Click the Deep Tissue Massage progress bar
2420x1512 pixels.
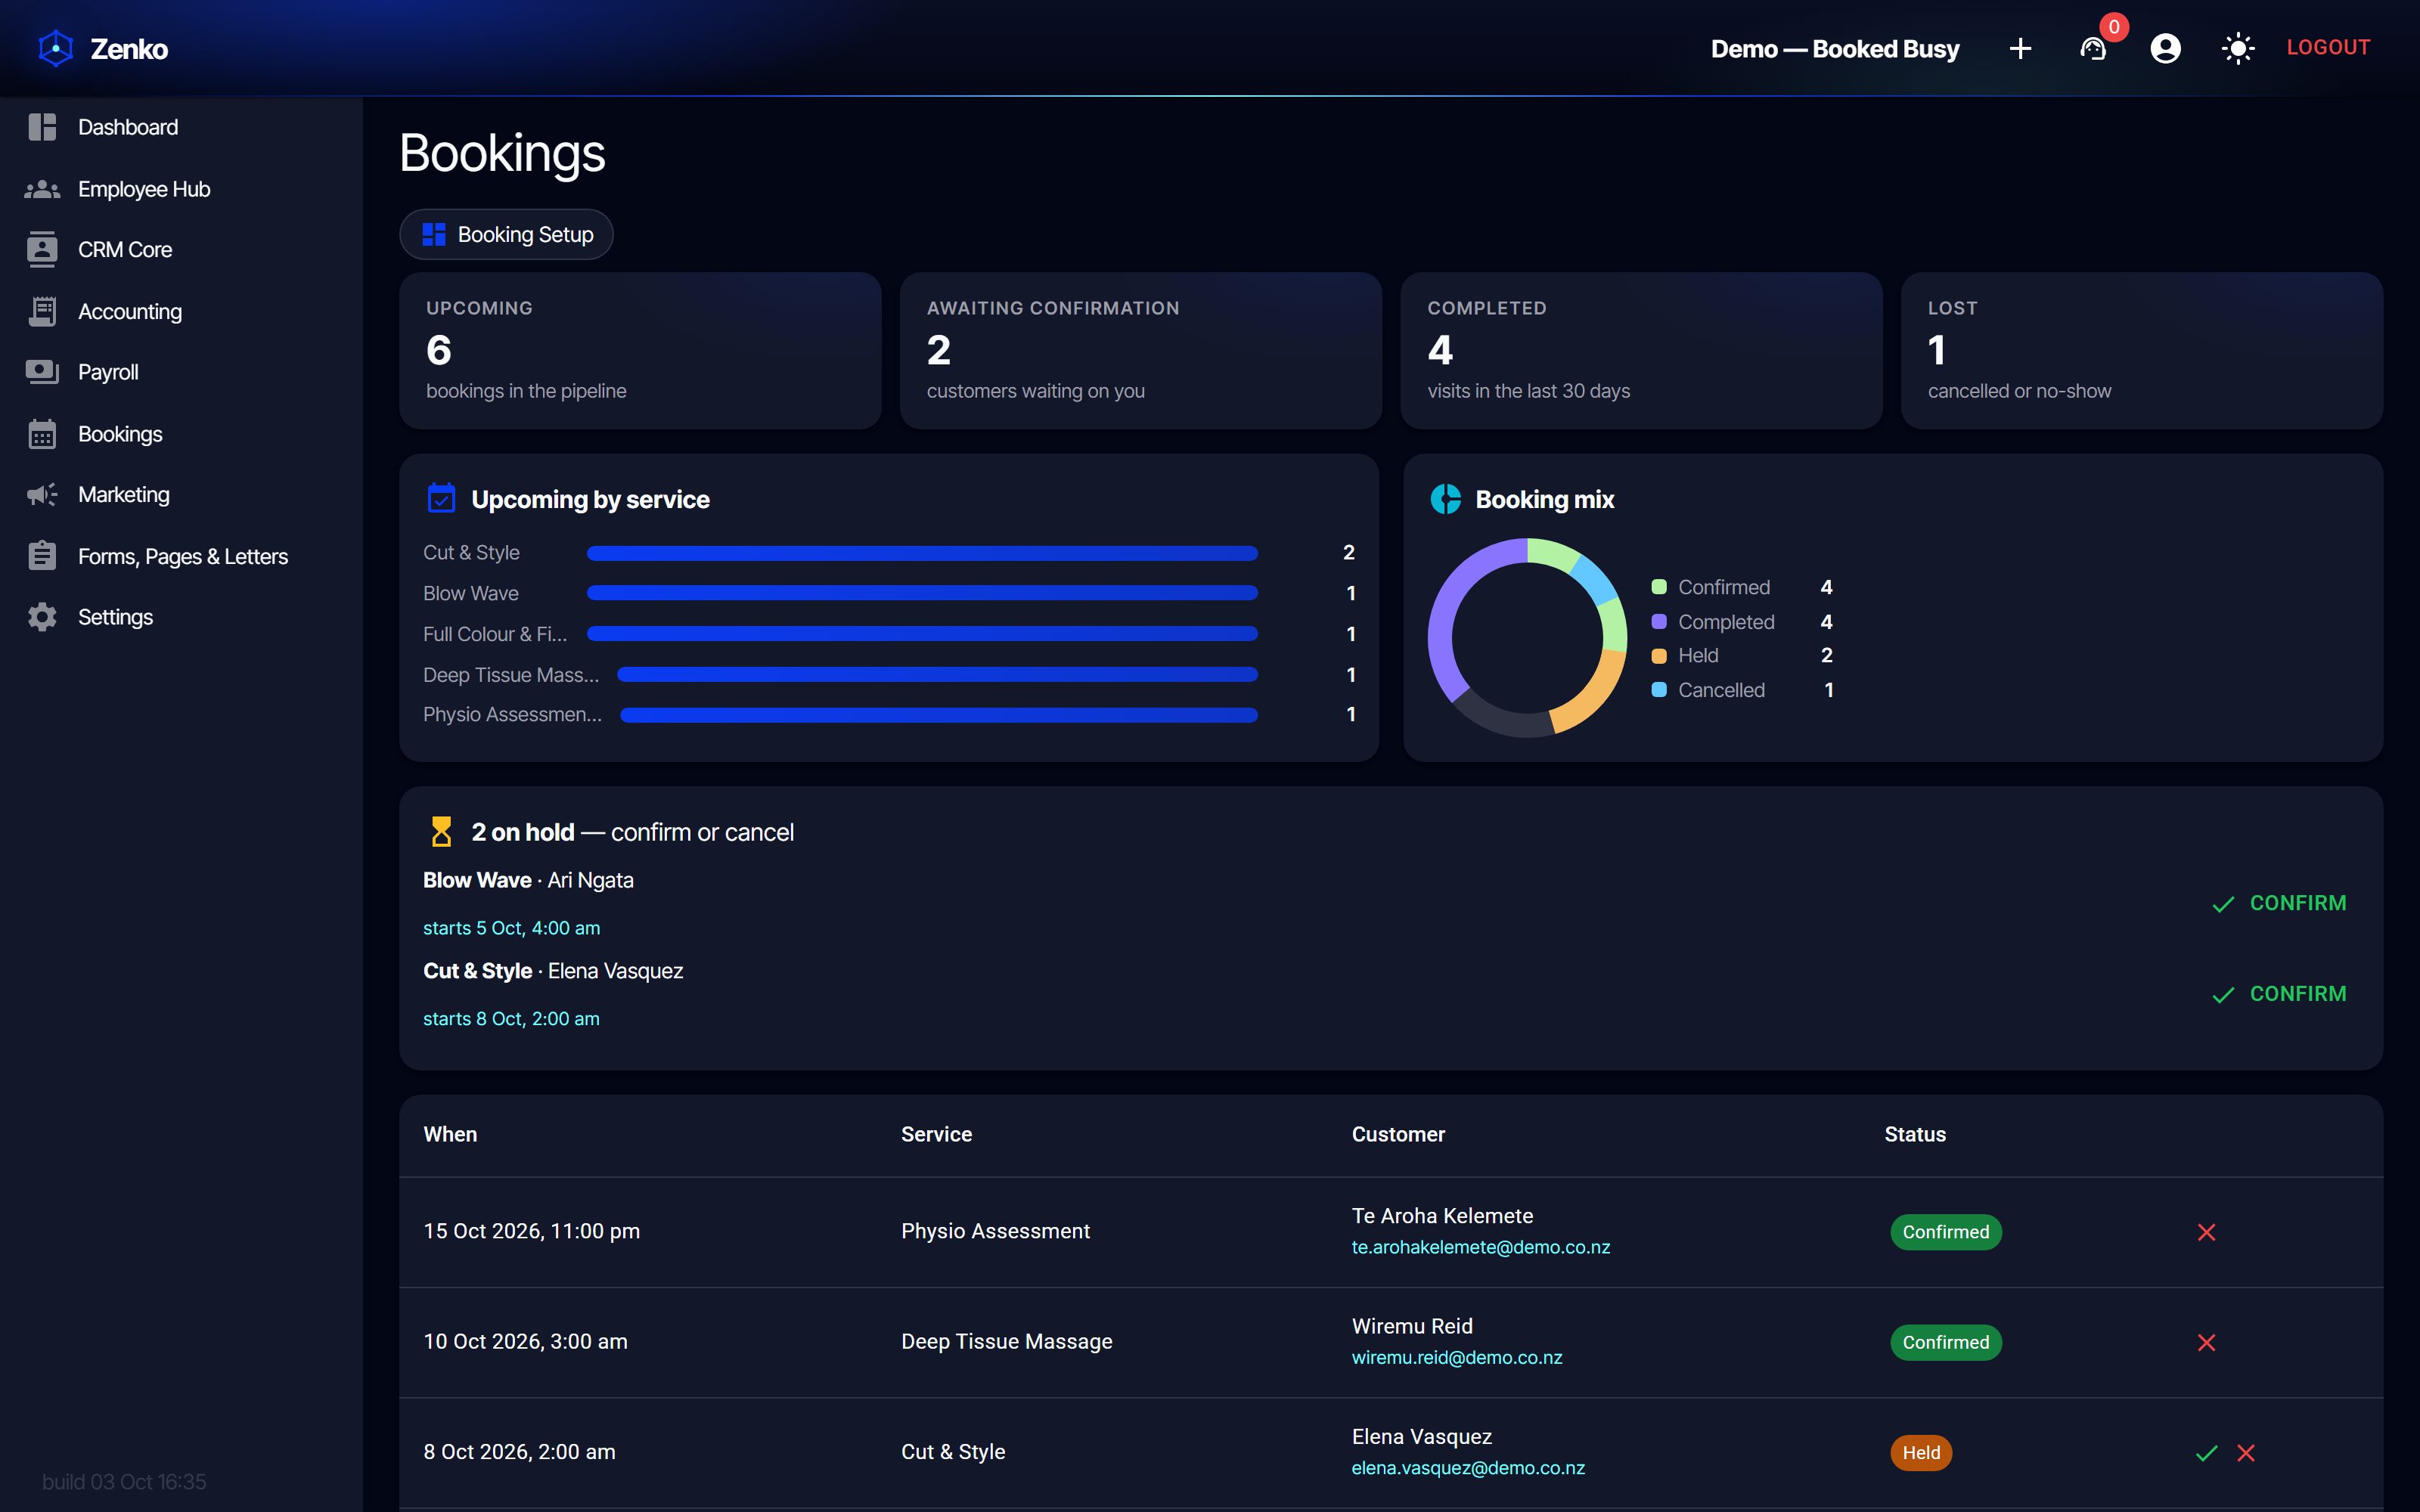pos(938,675)
